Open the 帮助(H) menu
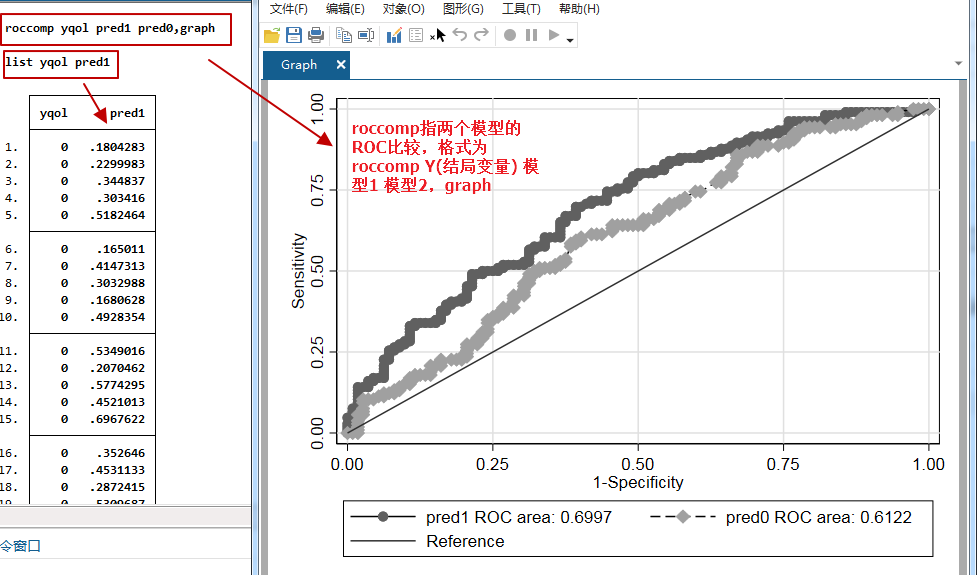This screenshot has height=575, width=977. tap(579, 9)
